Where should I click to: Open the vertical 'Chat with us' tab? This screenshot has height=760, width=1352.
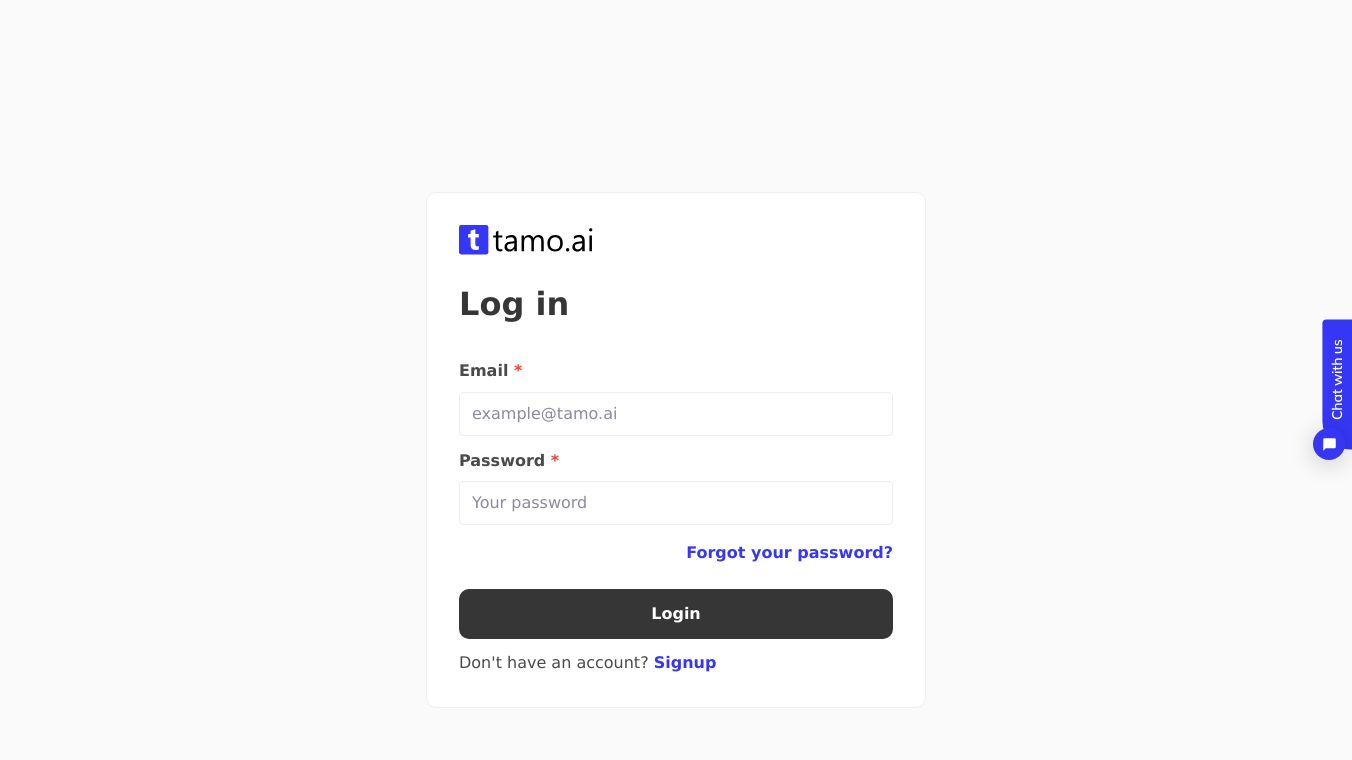click(1337, 378)
